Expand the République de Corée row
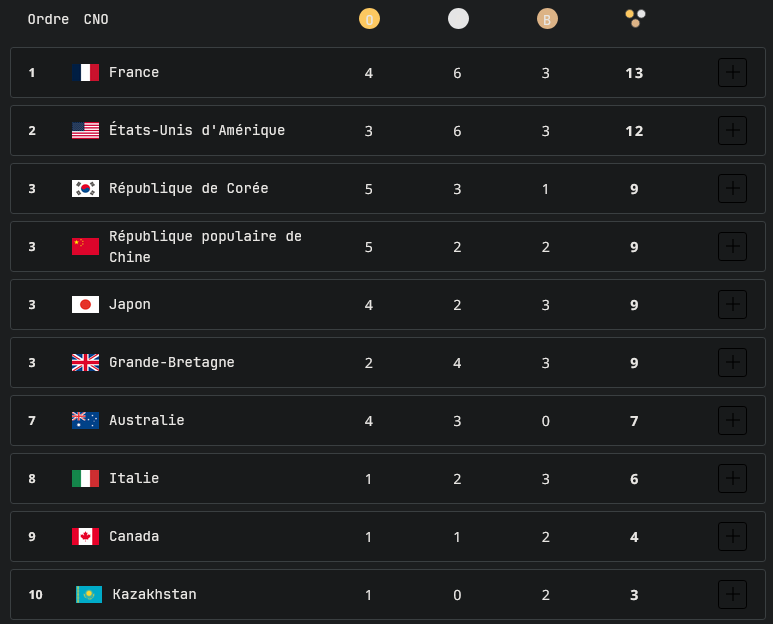773x624 pixels. point(732,189)
